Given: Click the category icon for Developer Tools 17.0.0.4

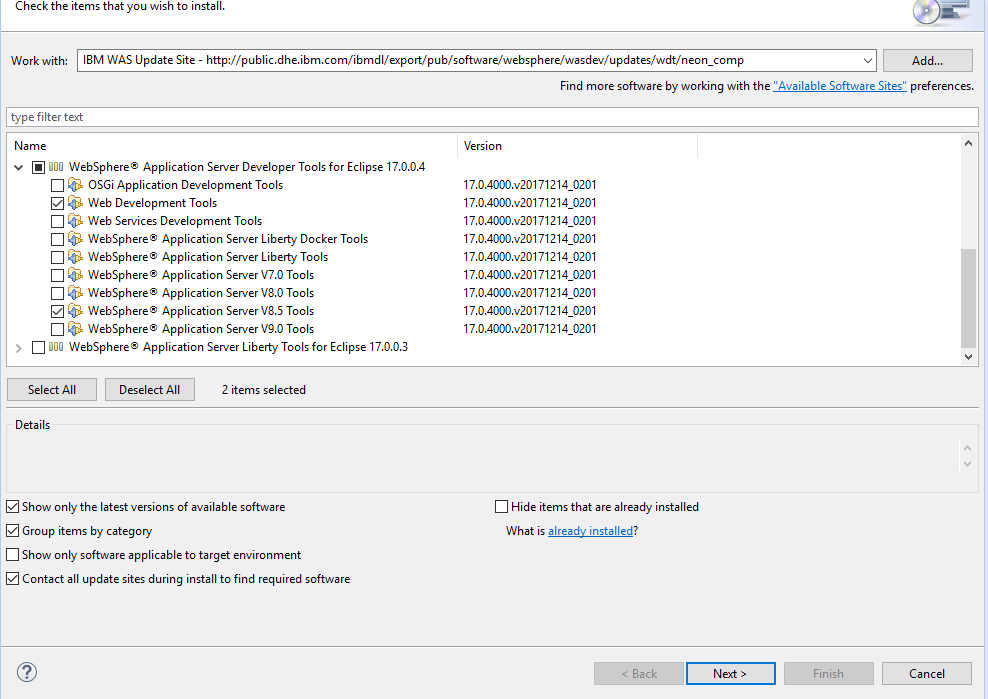Looking at the screenshot, I should coord(56,167).
